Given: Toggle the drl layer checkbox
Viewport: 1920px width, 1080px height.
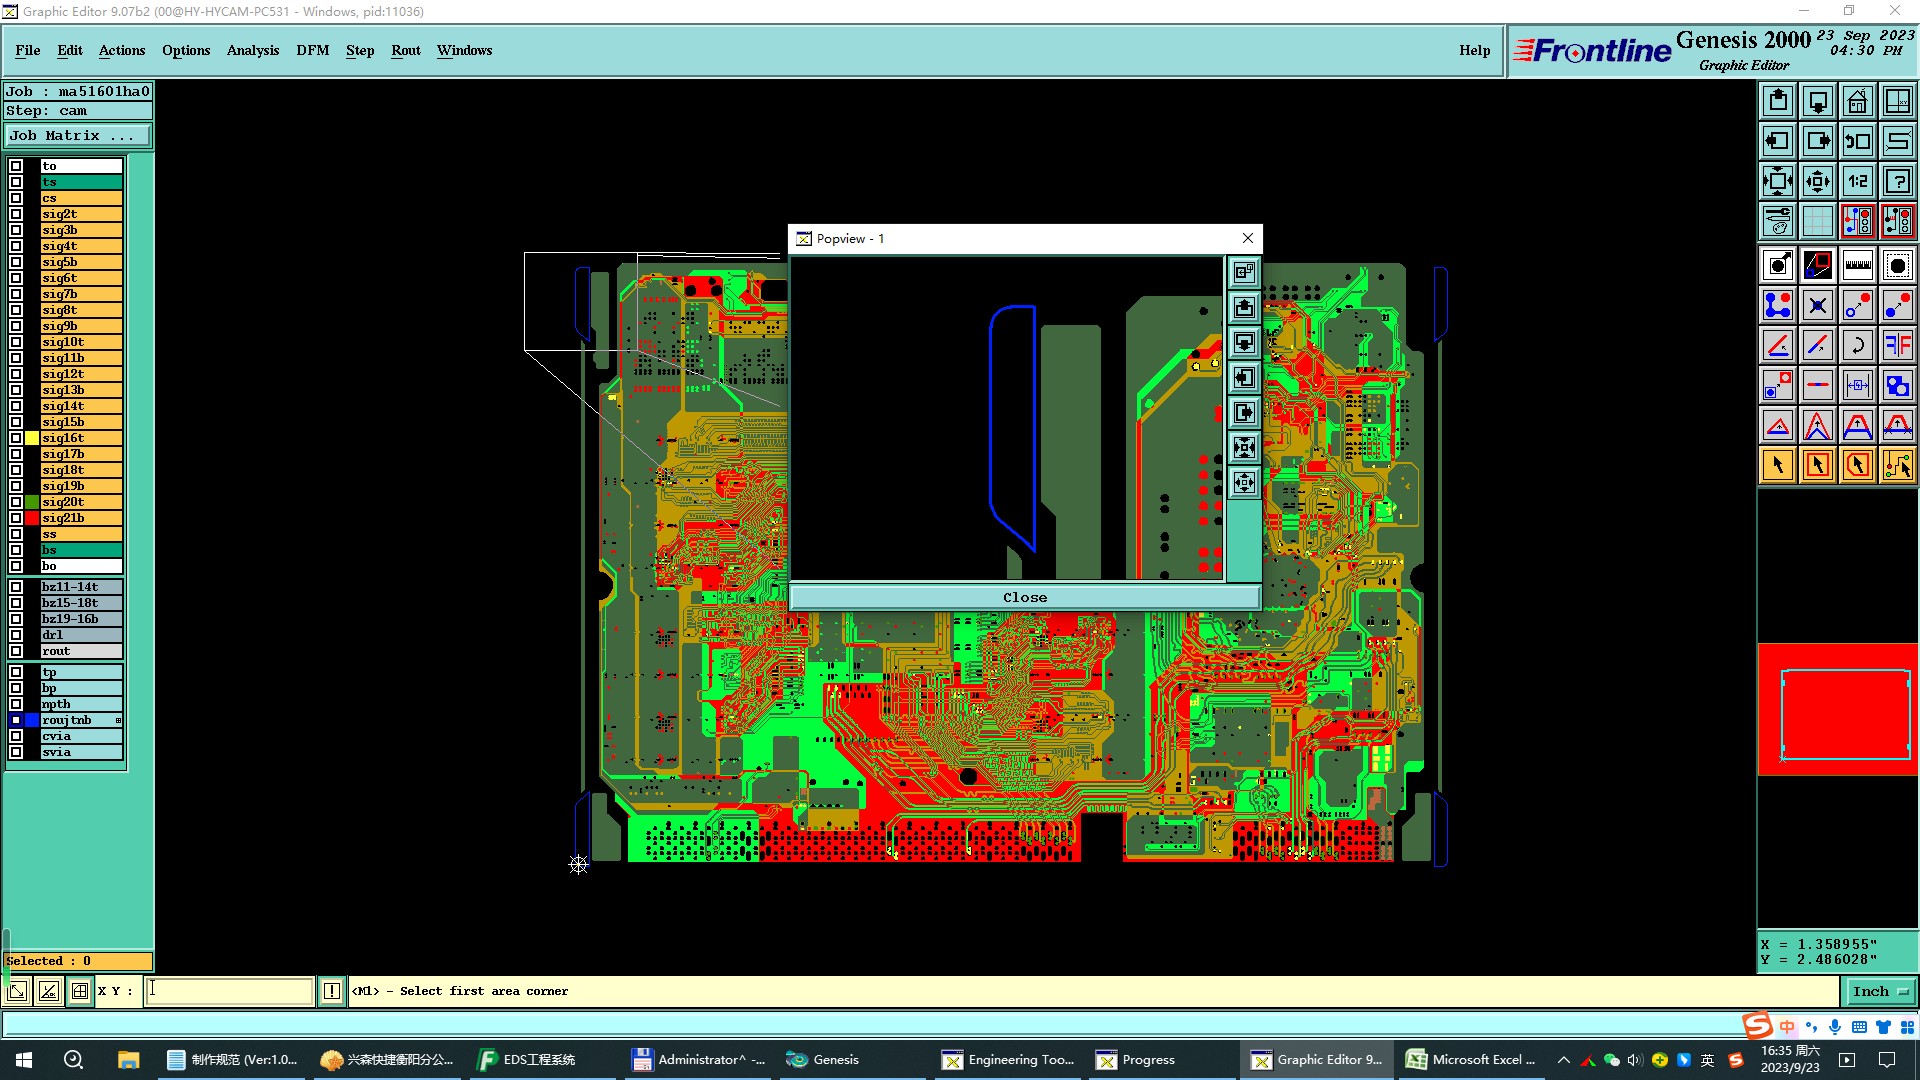Looking at the screenshot, I should tap(16, 635).
